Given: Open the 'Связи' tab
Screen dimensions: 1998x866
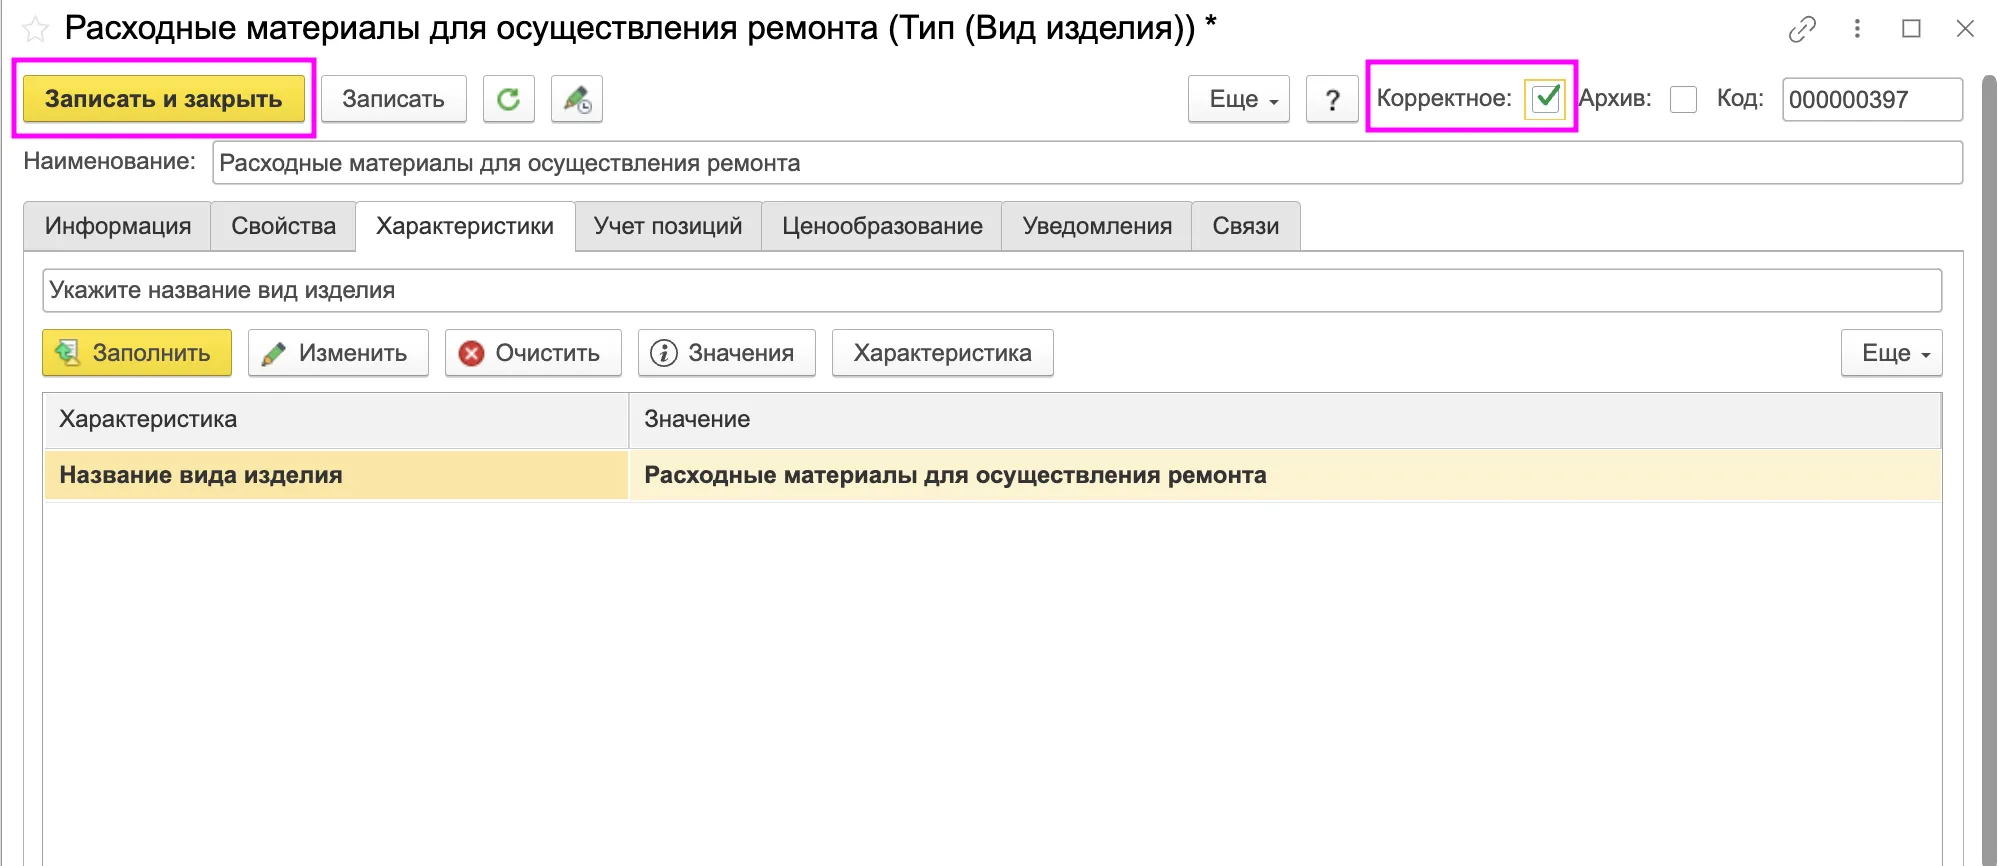Looking at the screenshot, I should pos(1246,226).
